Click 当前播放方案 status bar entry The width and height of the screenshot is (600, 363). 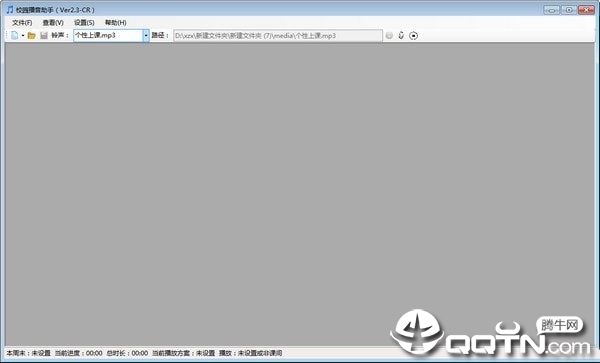click(183, 353)
